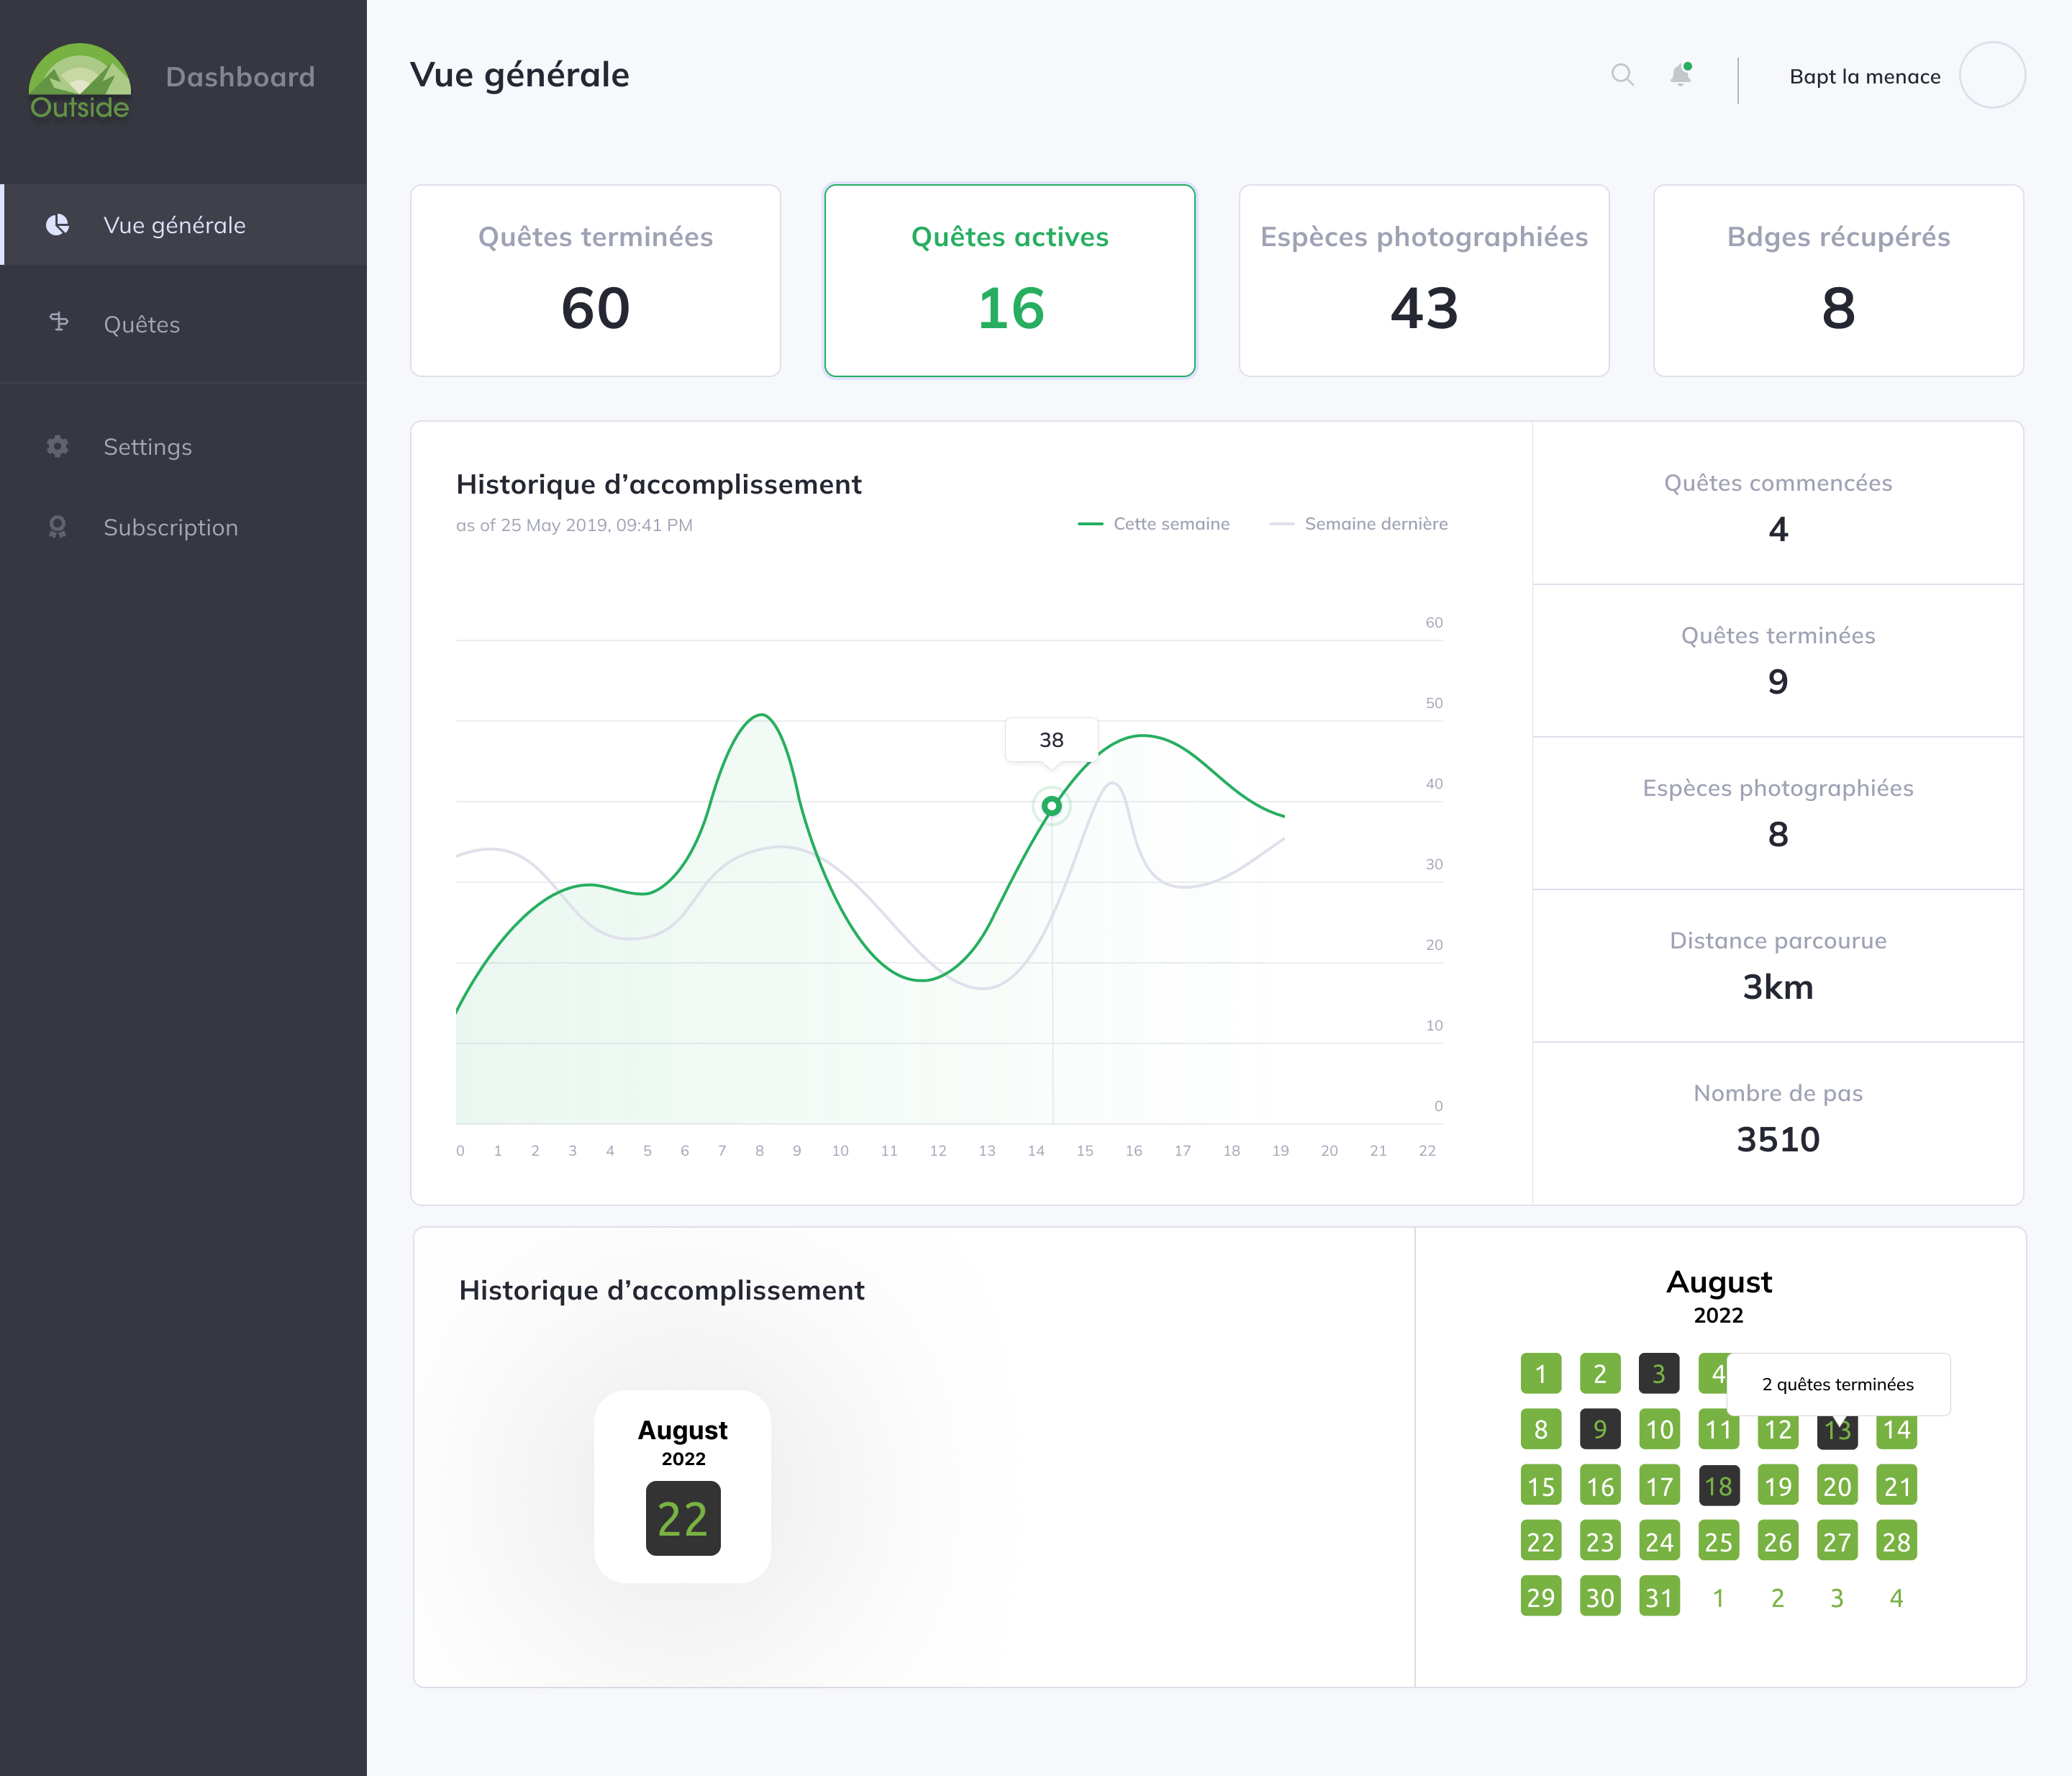2072x1776 pixels.
Task: Click the Dashboard title in the sidebar
Action: (240, 77)
